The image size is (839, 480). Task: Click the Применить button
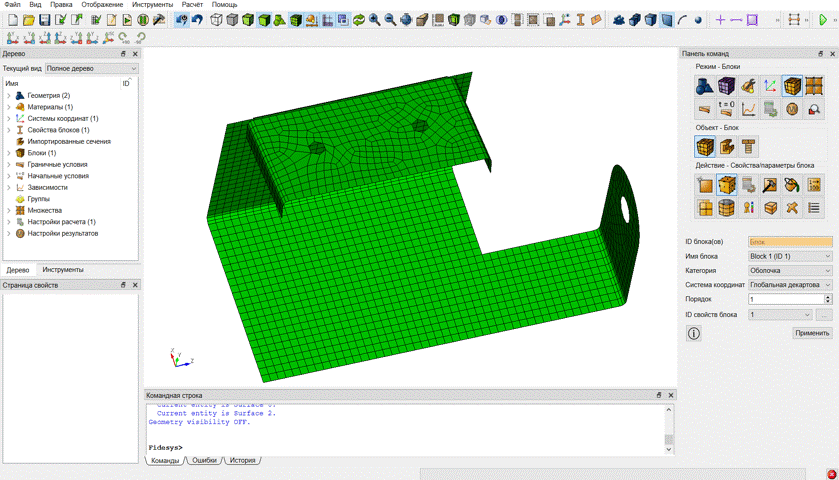pos(812,333)
